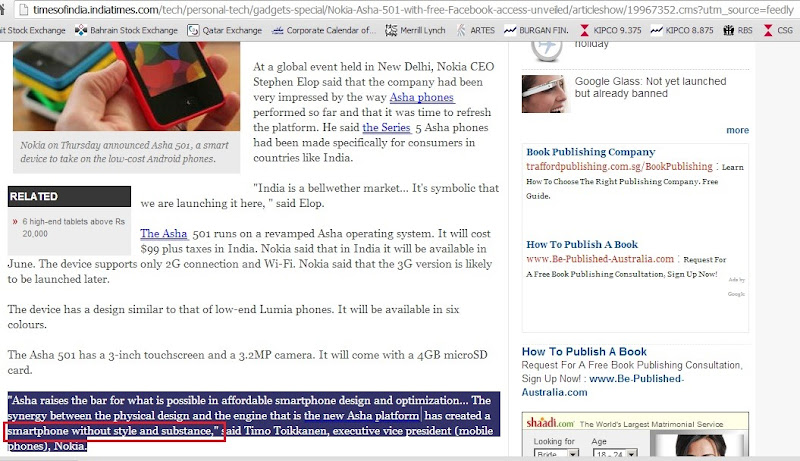
Task: Open the Merrill Lynch bookmark icon
Action: click(391, 31)
